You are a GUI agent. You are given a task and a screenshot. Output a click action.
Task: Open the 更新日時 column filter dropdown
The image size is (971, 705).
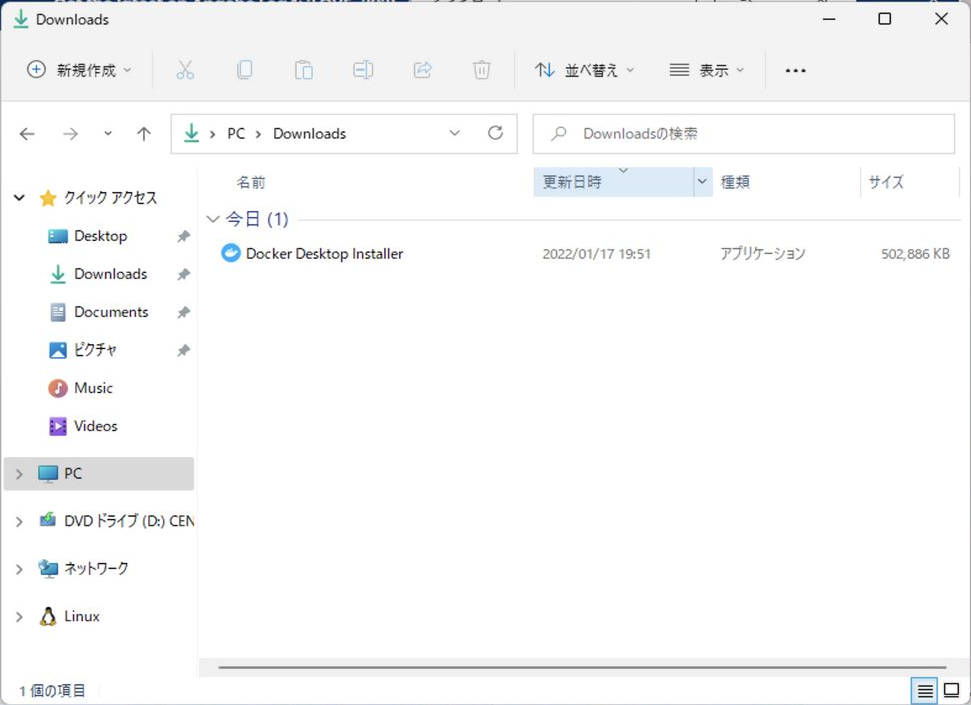click(702, 182)
